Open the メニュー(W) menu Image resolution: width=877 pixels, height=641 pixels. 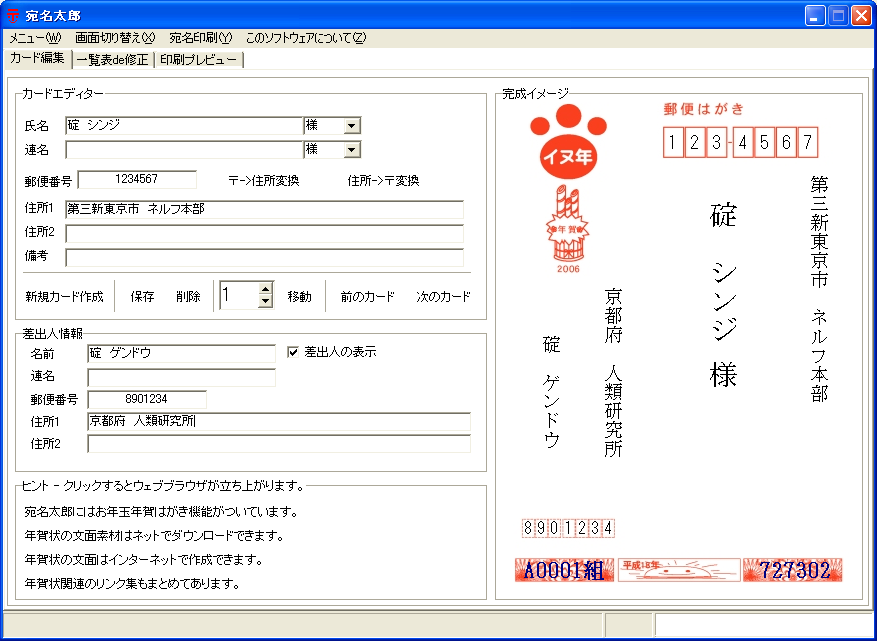pos(35,38)
